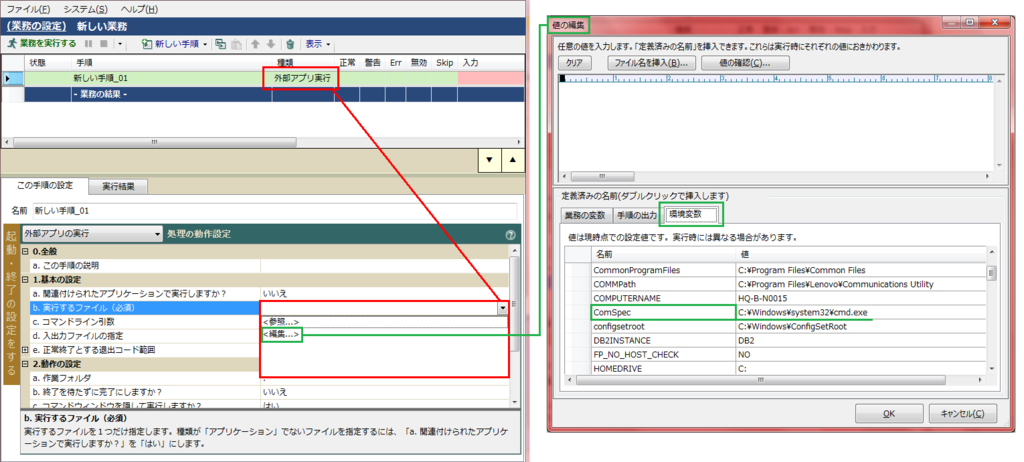Click the 値 column header
The width and height of the screenshot is (1024, 462).
(x=860, y=254)
